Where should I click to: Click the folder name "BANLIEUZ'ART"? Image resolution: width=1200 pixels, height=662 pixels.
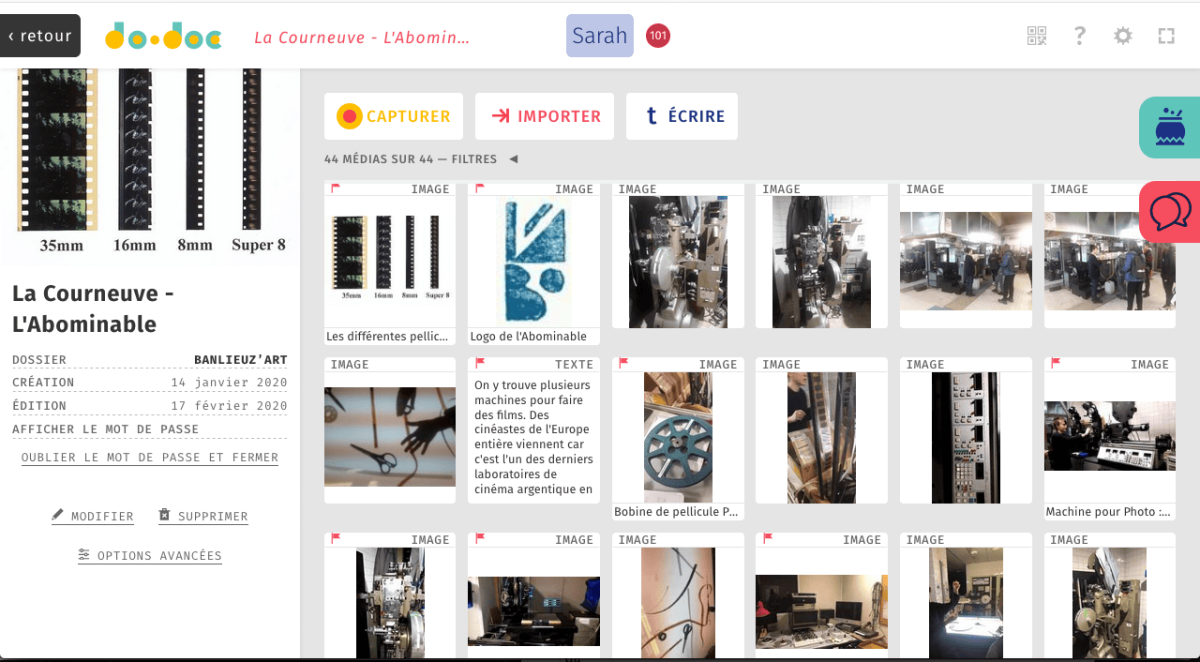[241, 359]
